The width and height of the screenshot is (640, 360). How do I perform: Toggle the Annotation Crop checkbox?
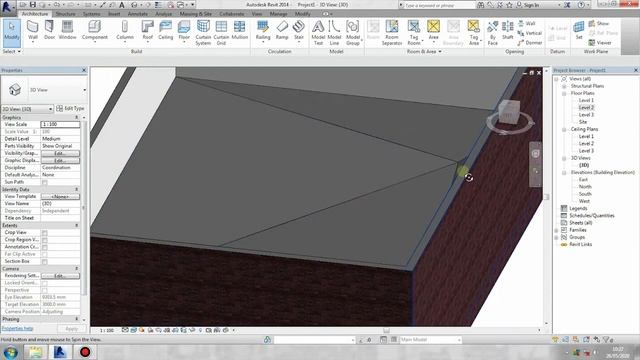pyautogui.click(x=44, y=247)
